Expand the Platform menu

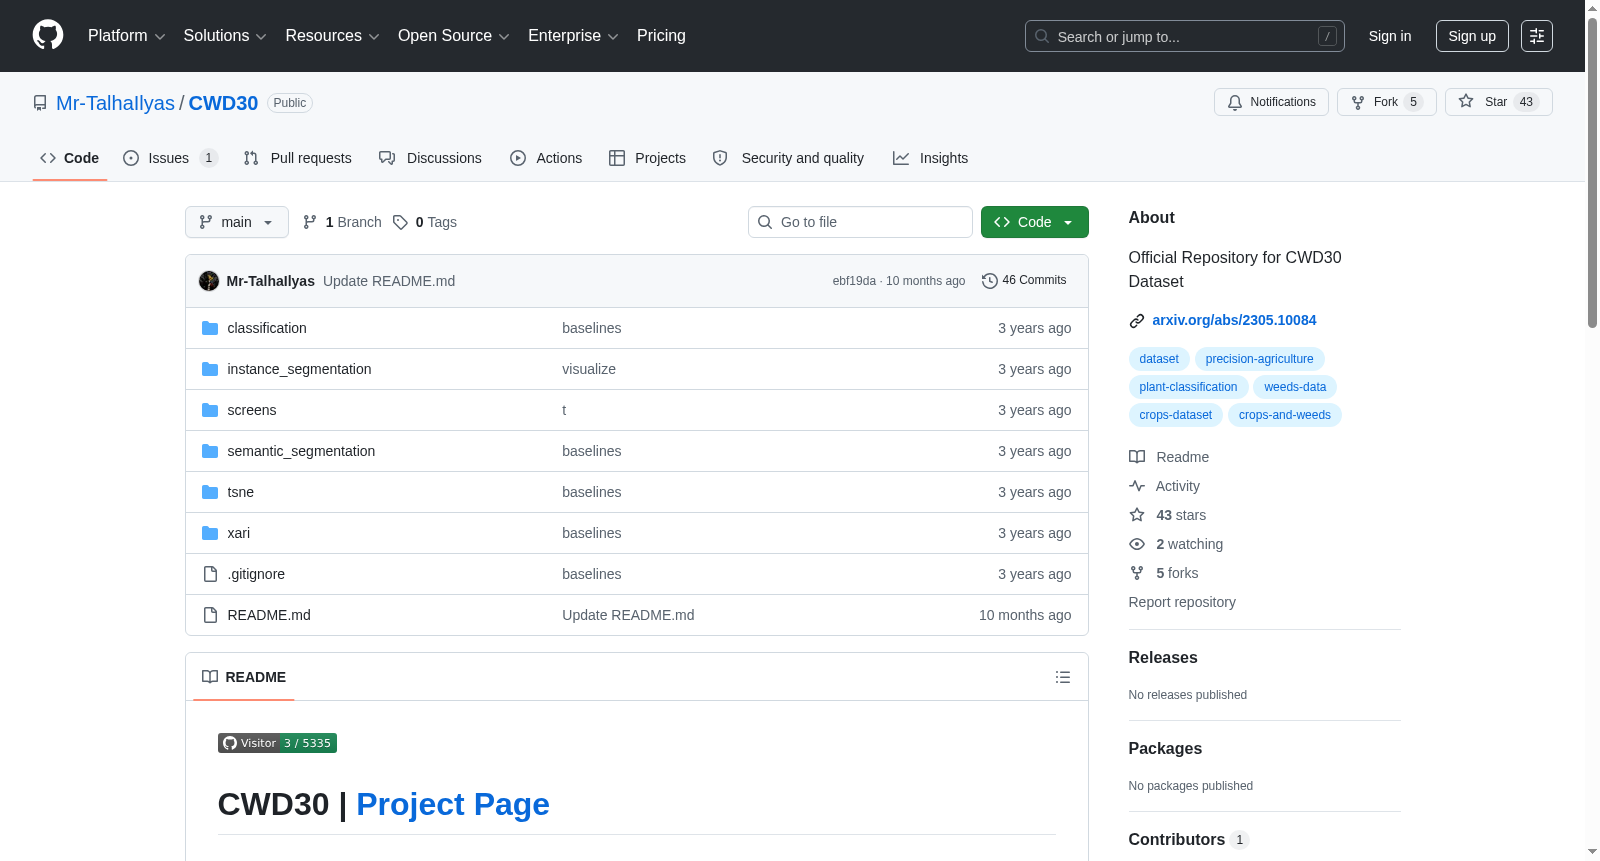point(126,36)
